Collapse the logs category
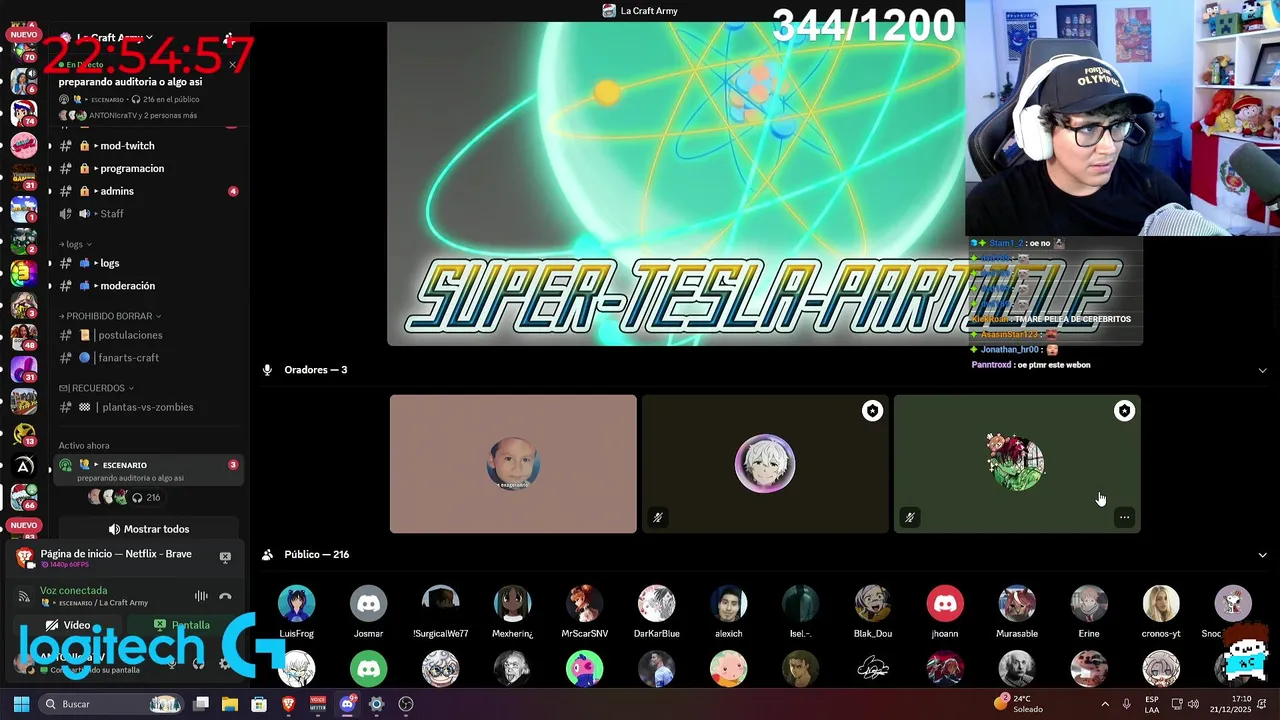Viewport: 1280px width, 720px height. click(76, 244)
